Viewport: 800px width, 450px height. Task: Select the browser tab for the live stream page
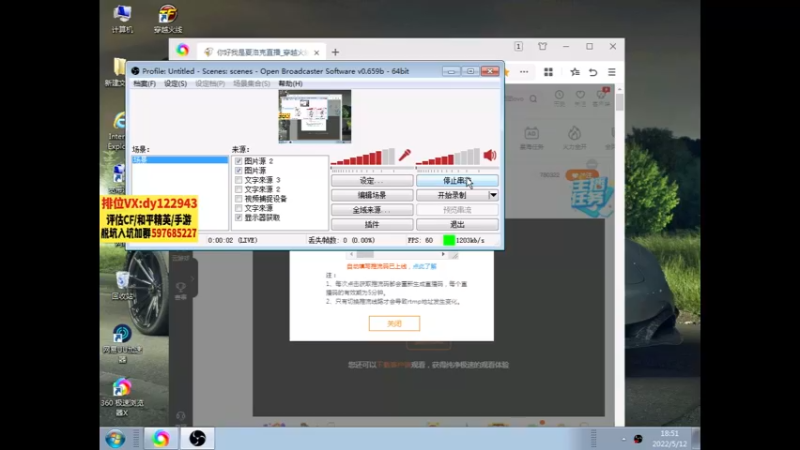(260, 52)
